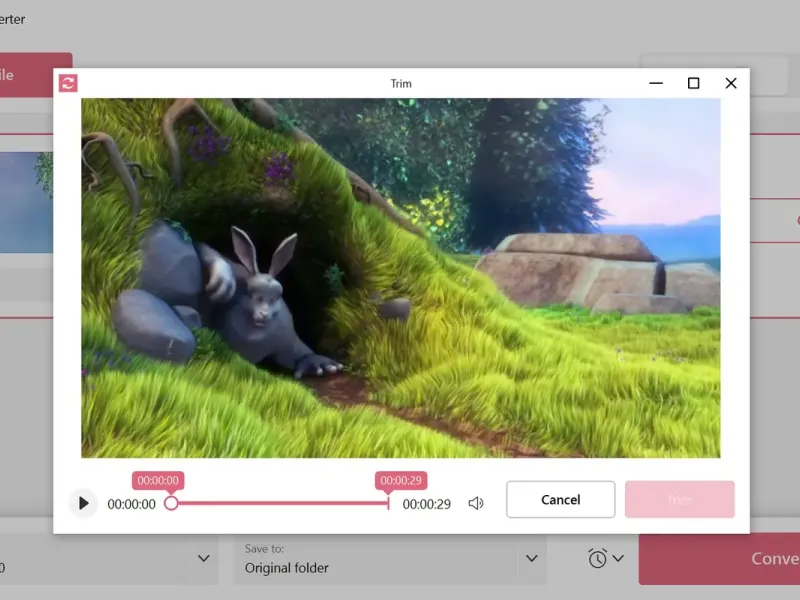Click the pink trim range bar on timeline
The height and width of the screenshot is (600, 800).
coord(283,503)
